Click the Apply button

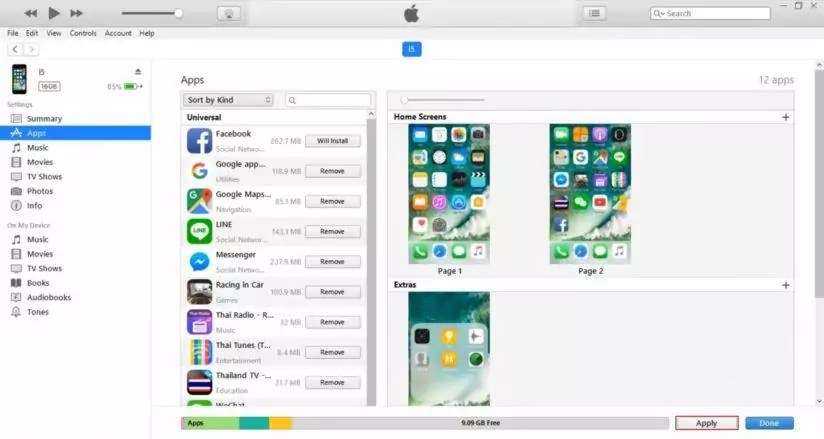(x=706, y=423)
